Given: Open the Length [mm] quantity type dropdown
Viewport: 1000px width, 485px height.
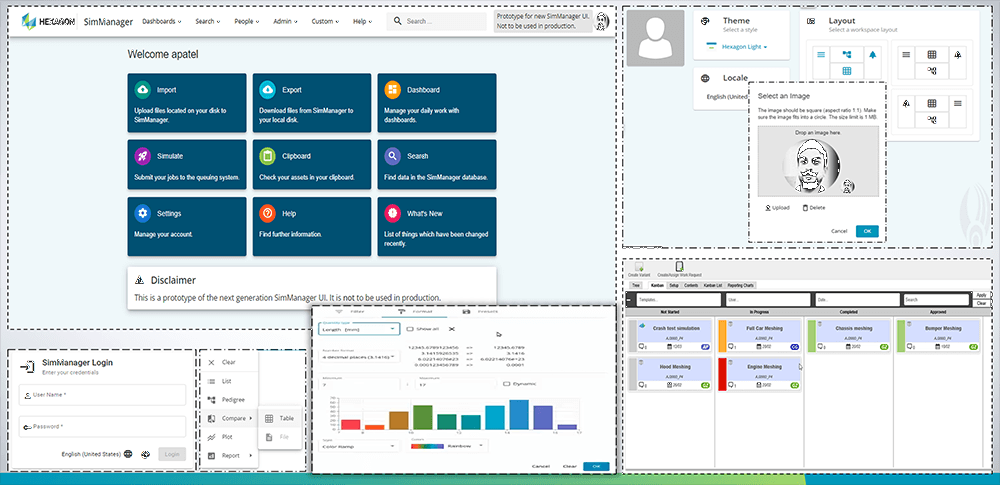Looking at the screenshot, I should click(359, 329).
